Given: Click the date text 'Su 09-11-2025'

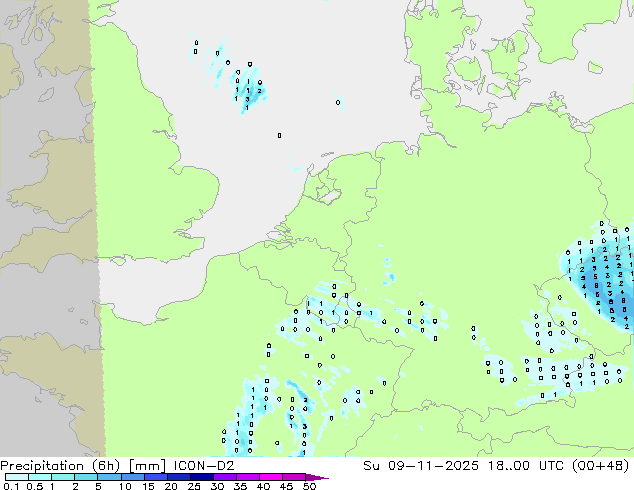Looking at the screenshot, I should (x=421, y=465).
